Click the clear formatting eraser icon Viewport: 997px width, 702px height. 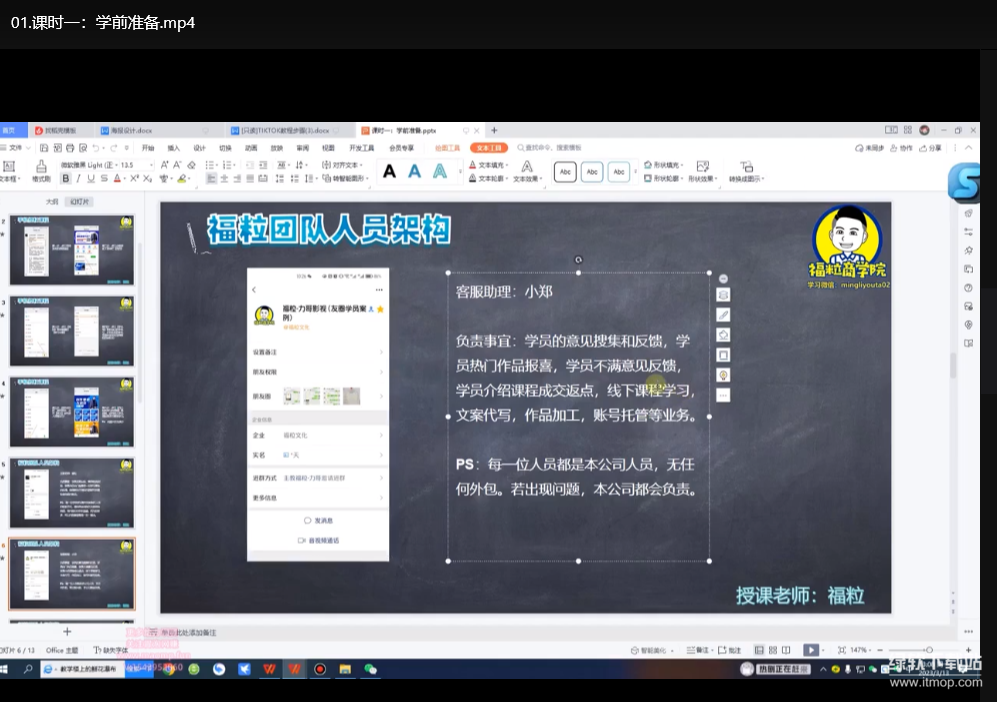coord(191,164)
